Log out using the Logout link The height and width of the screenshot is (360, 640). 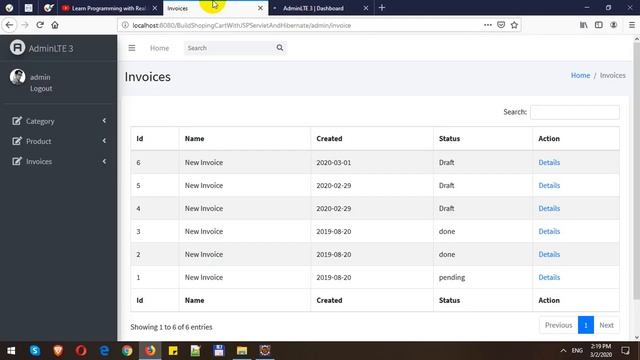point(41,89)
